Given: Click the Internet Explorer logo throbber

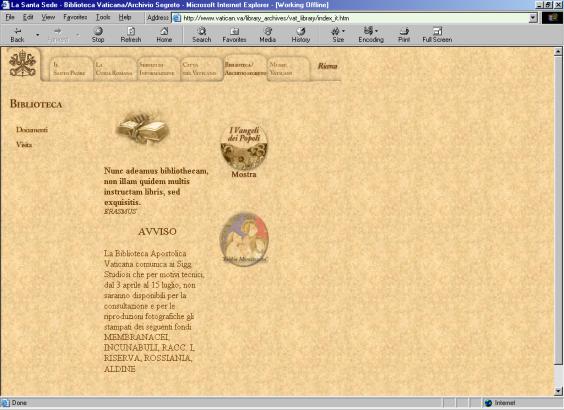Looking at the screenshot, I should [552, 18].
